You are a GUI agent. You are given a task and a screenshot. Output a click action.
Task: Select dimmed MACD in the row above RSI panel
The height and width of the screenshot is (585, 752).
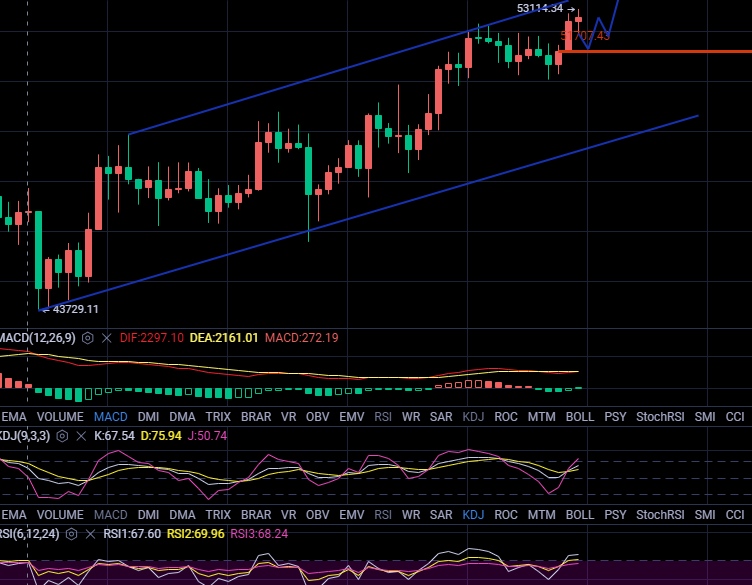coord(111,515)
